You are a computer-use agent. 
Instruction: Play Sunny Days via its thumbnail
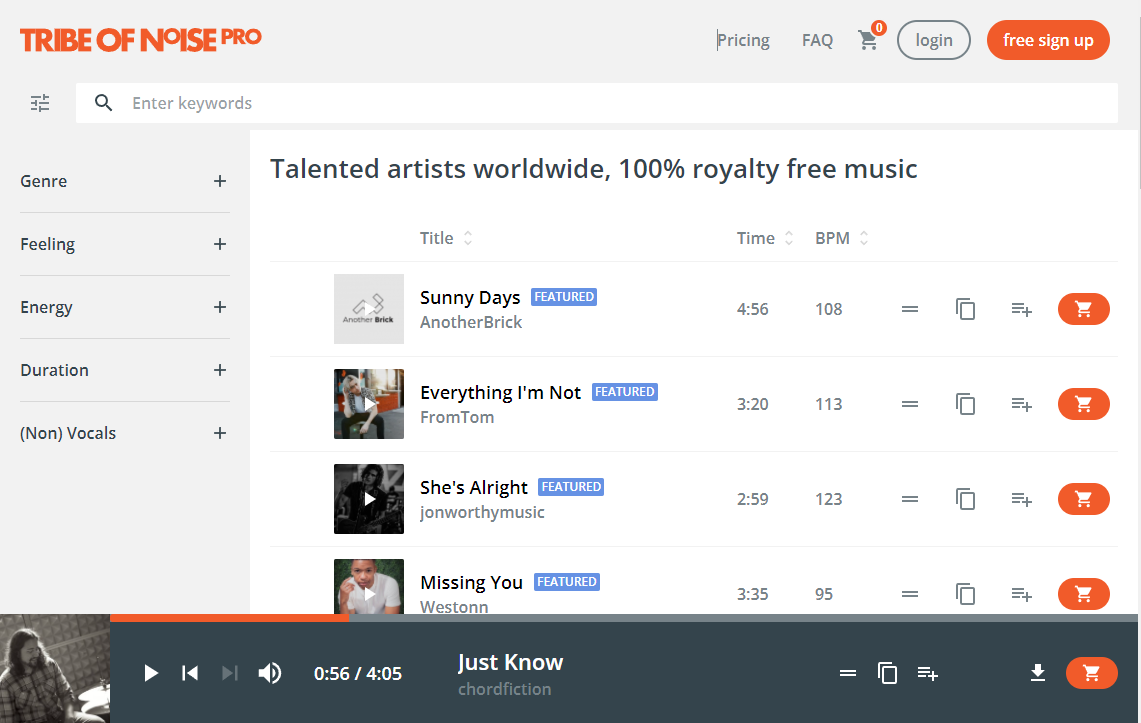click(369, 309)
